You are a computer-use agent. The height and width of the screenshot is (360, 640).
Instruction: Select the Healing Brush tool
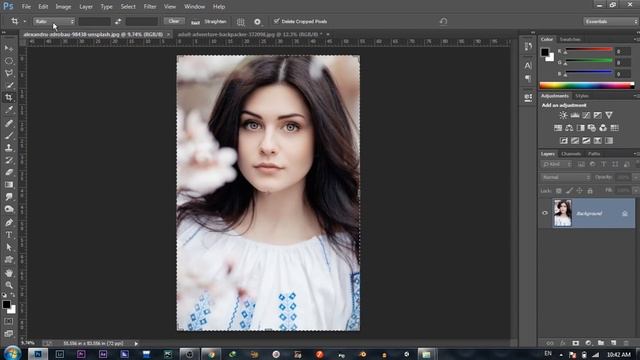click(x=9, y=123)
